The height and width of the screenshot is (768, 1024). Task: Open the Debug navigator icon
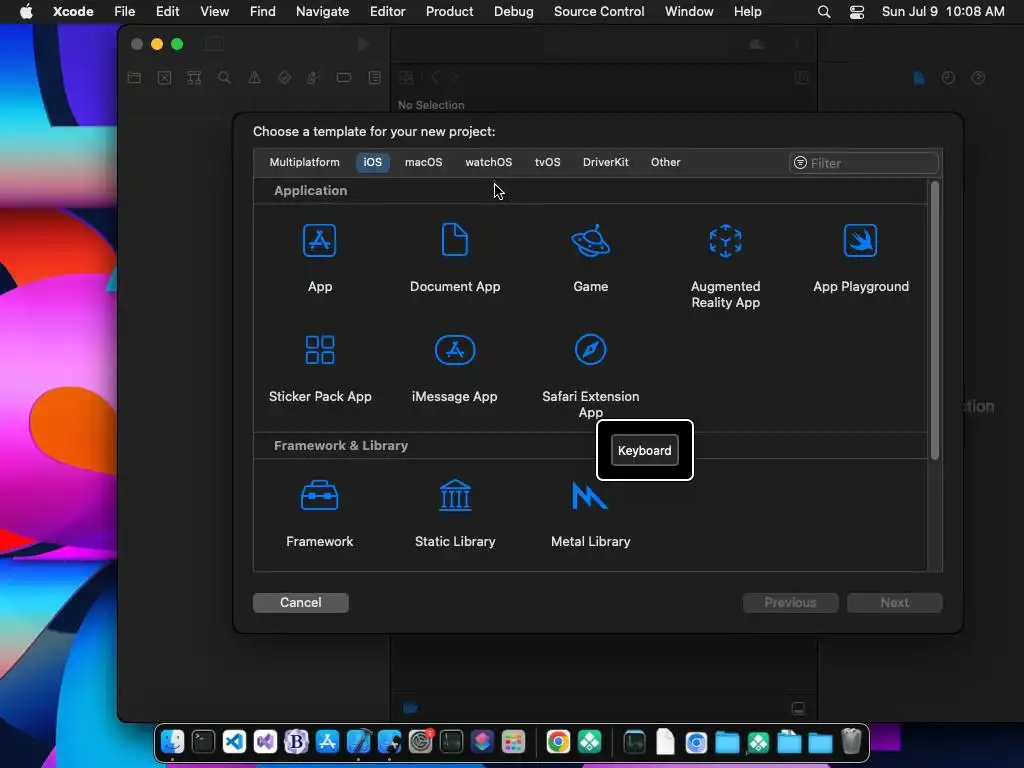313,78
